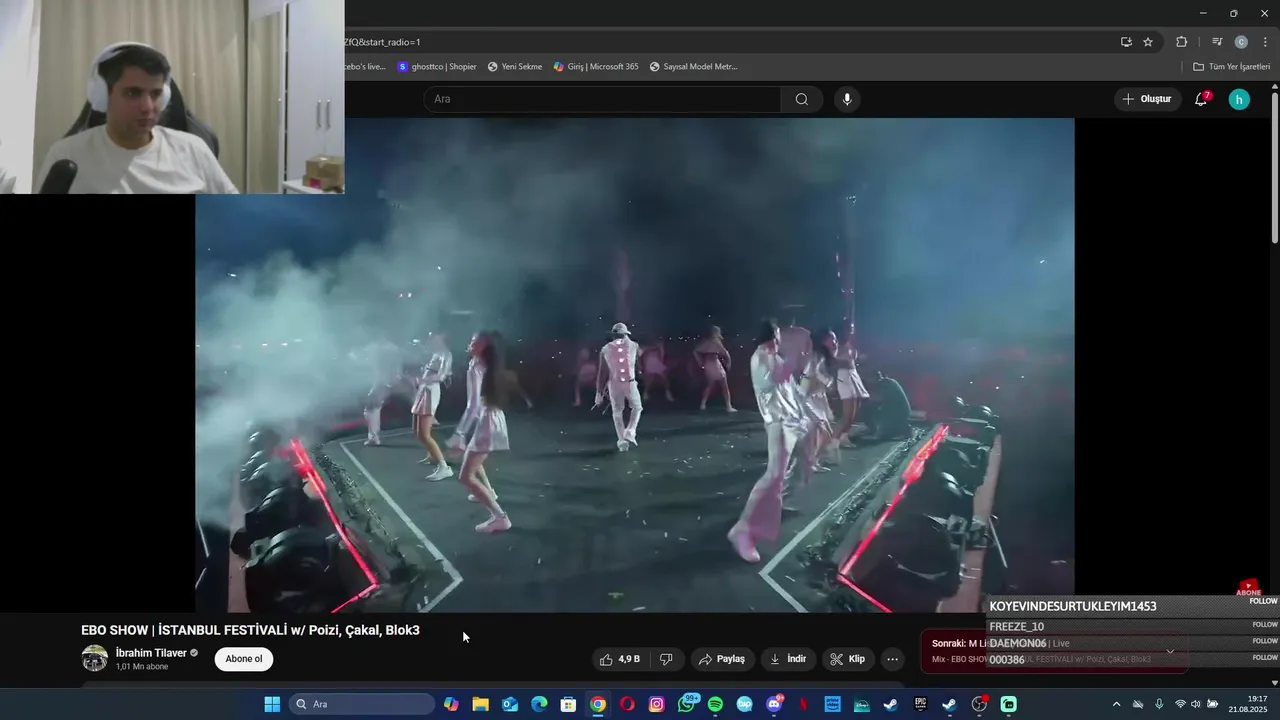Start voice search with the microphone
The width and height of the screenshot is (1280, 720).
click(847, 99)
